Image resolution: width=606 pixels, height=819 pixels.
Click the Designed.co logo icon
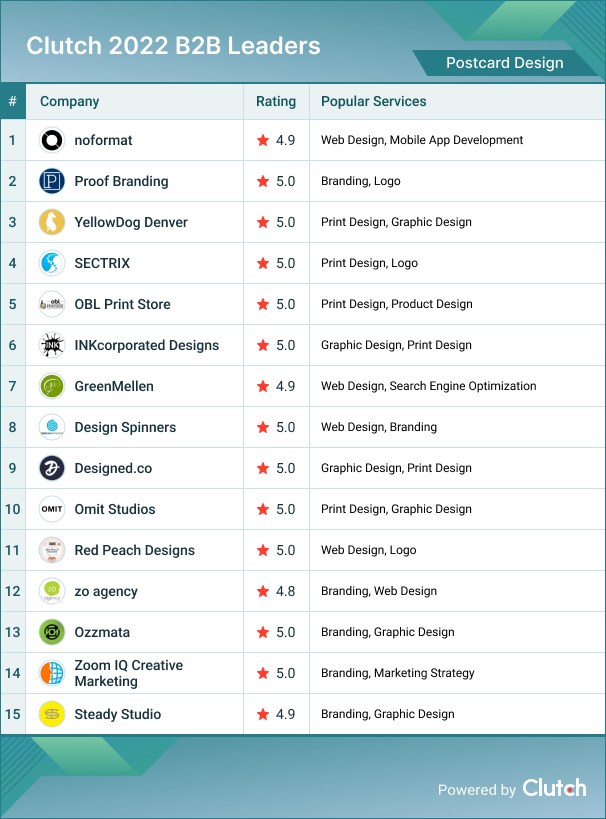(x=52, y=468)
